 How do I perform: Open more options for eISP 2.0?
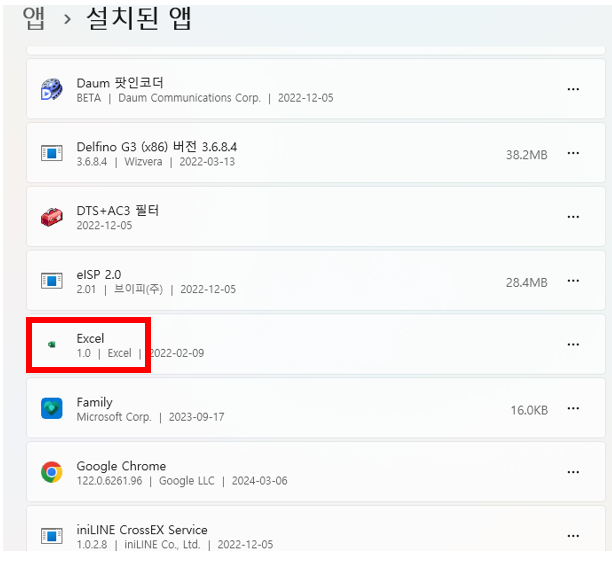click(573, 280)
